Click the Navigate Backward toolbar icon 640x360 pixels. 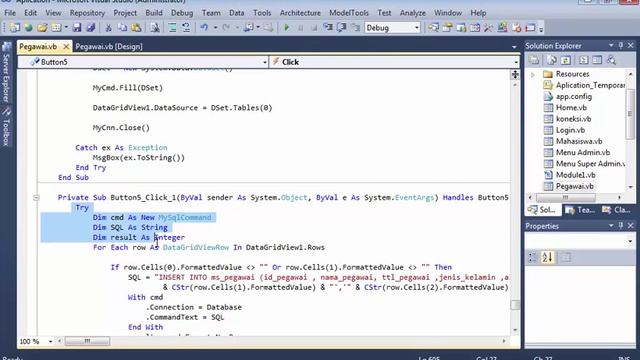point(248,28)
